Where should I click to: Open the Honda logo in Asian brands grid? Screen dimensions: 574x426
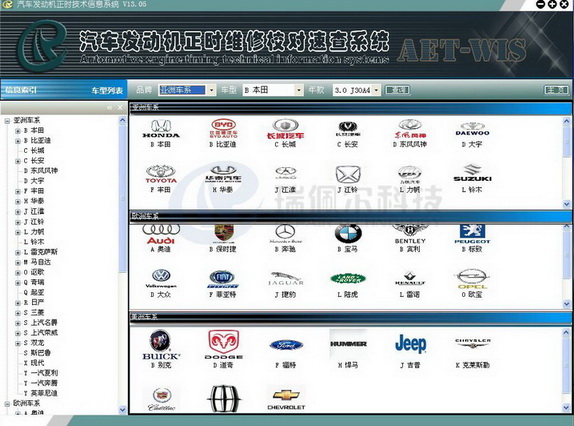(161, 129)
